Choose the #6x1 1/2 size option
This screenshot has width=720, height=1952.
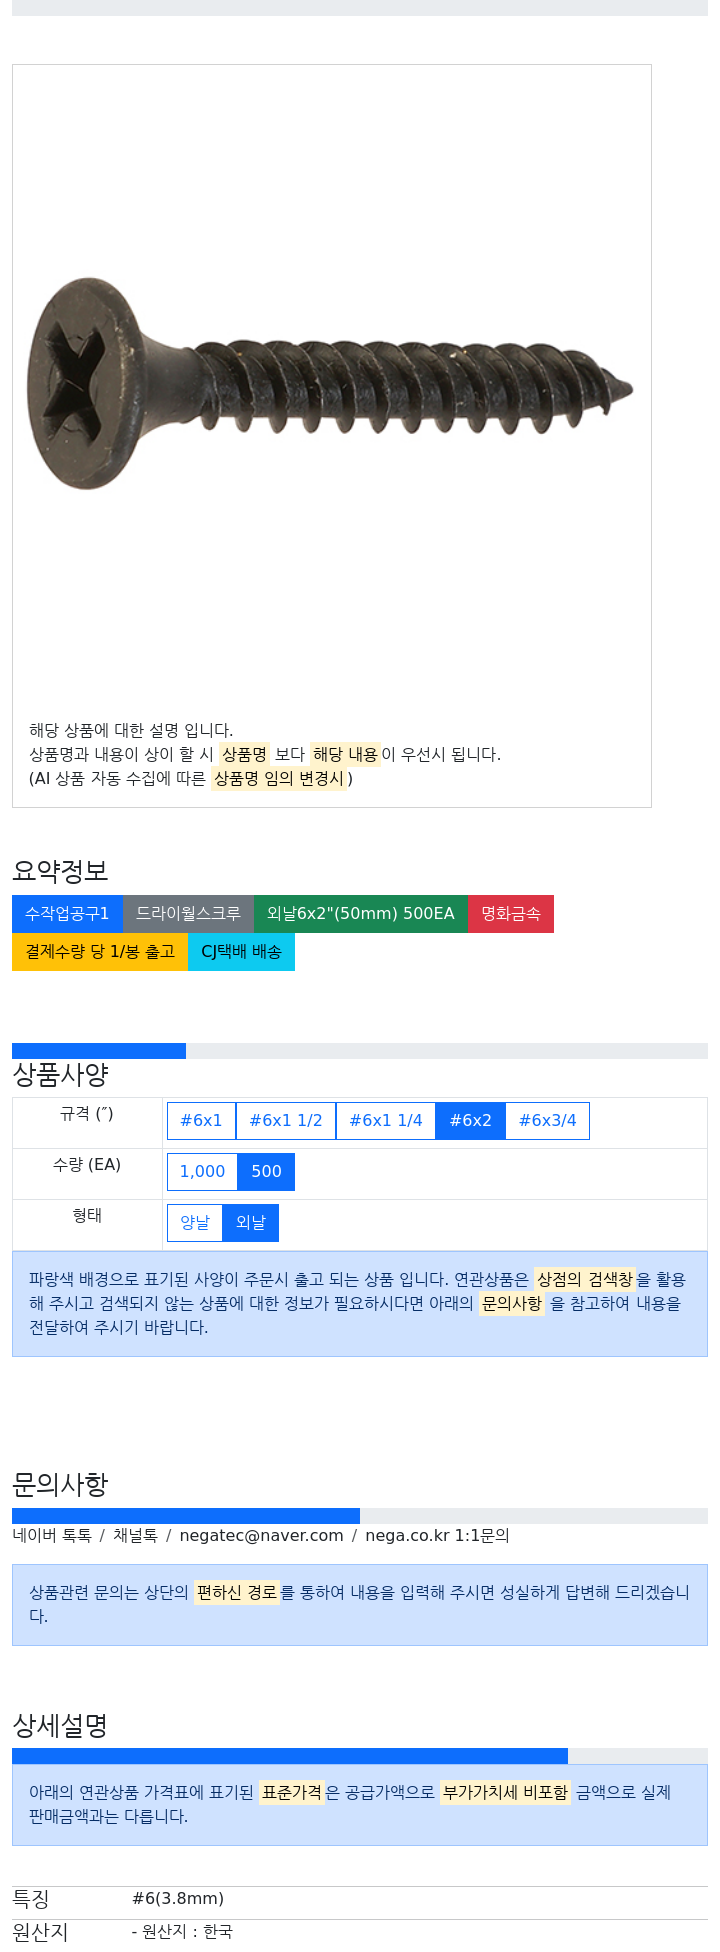click(286, 1121)
